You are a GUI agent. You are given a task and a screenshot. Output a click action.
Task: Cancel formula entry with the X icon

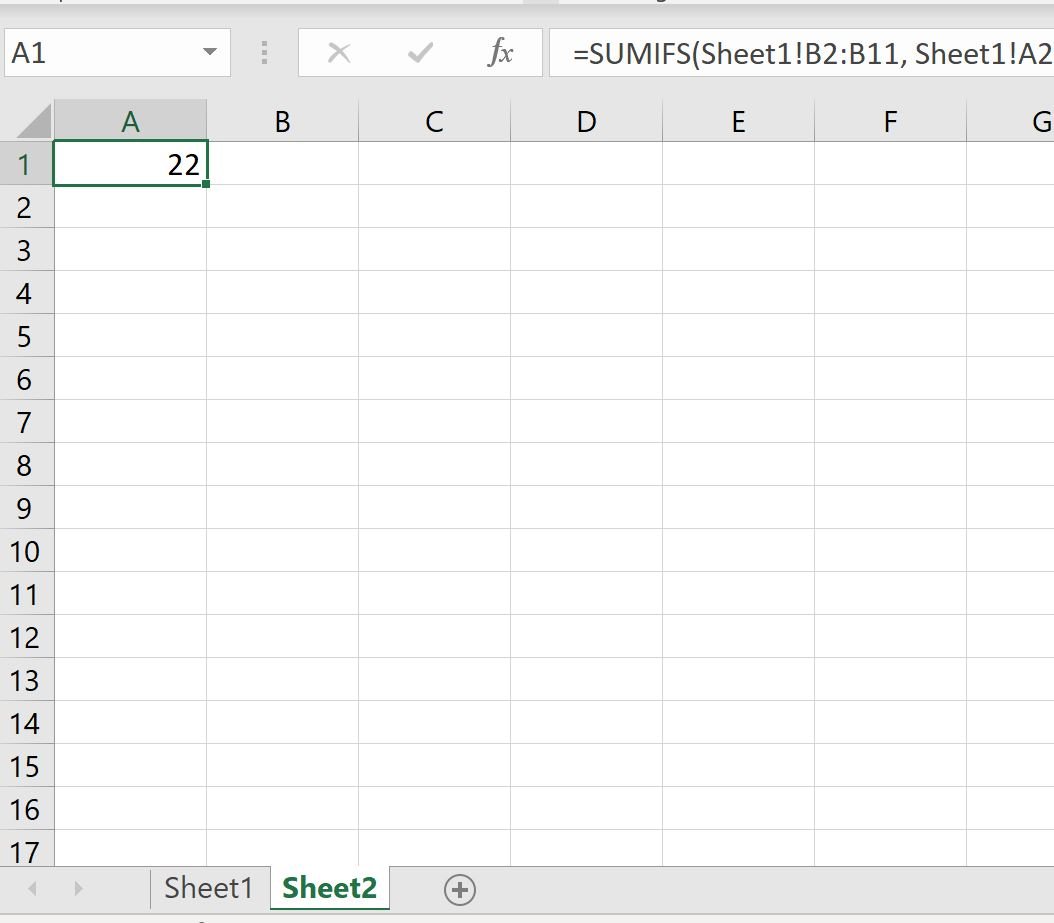click(339, 52)
